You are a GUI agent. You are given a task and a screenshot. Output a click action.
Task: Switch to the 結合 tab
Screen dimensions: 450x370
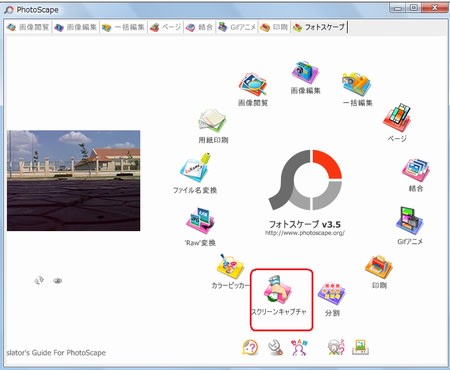click(x=199, y=27)
